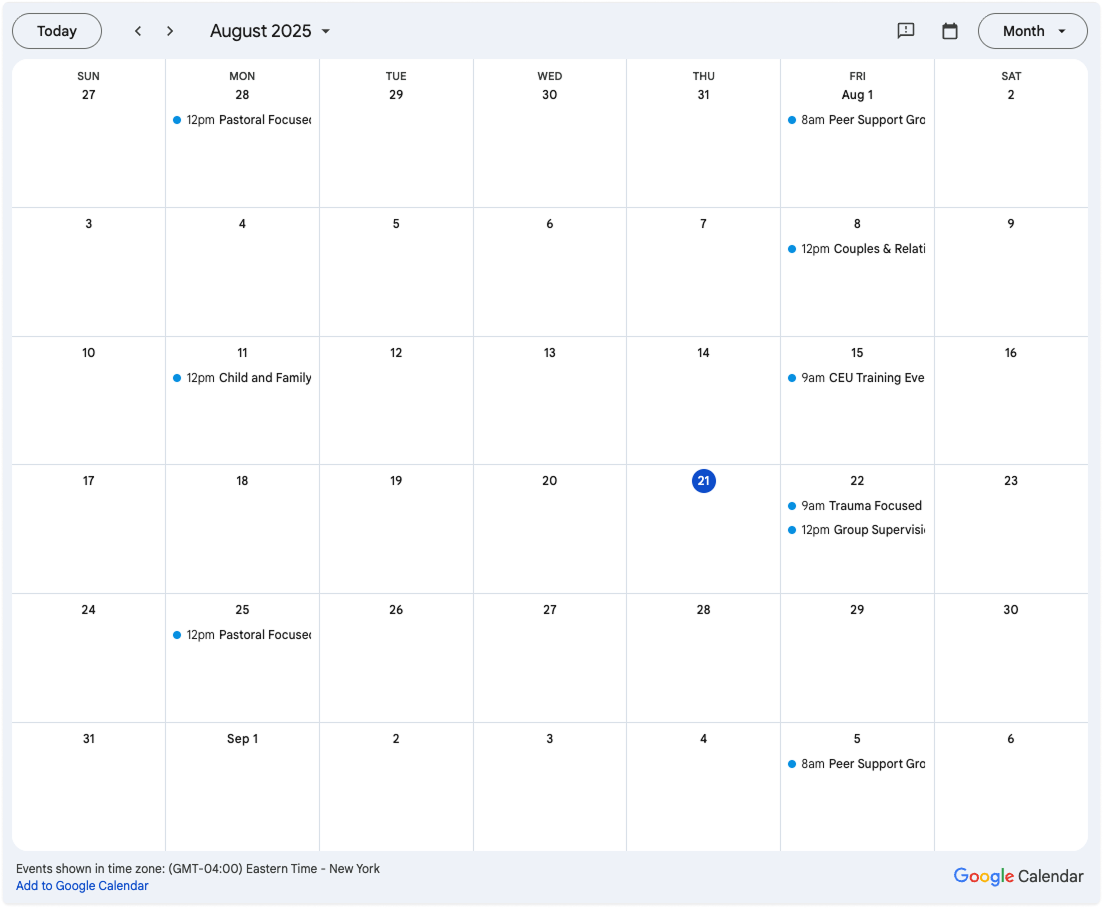The width and height of the screenshot is (1103, 908).
Task: Click the Google Calendar logo
Action: pyautogui.click(x=1018, y=876)
